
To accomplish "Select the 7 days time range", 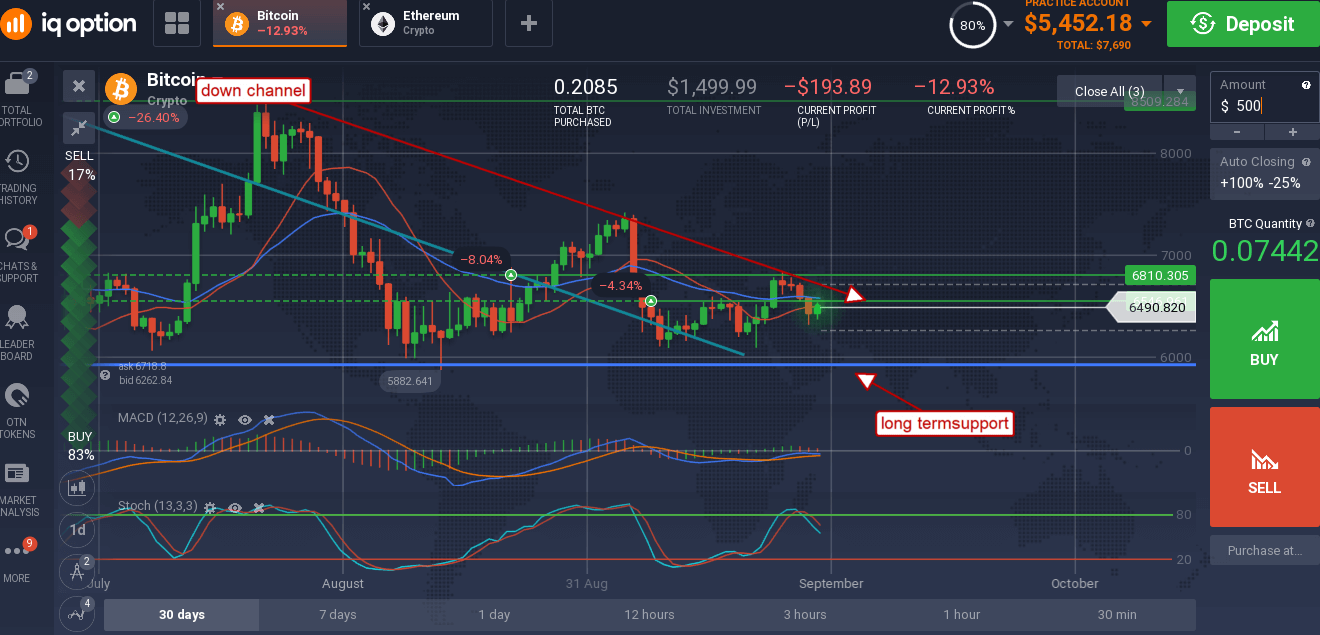I will pyautogui.click(x=338, y=614).
